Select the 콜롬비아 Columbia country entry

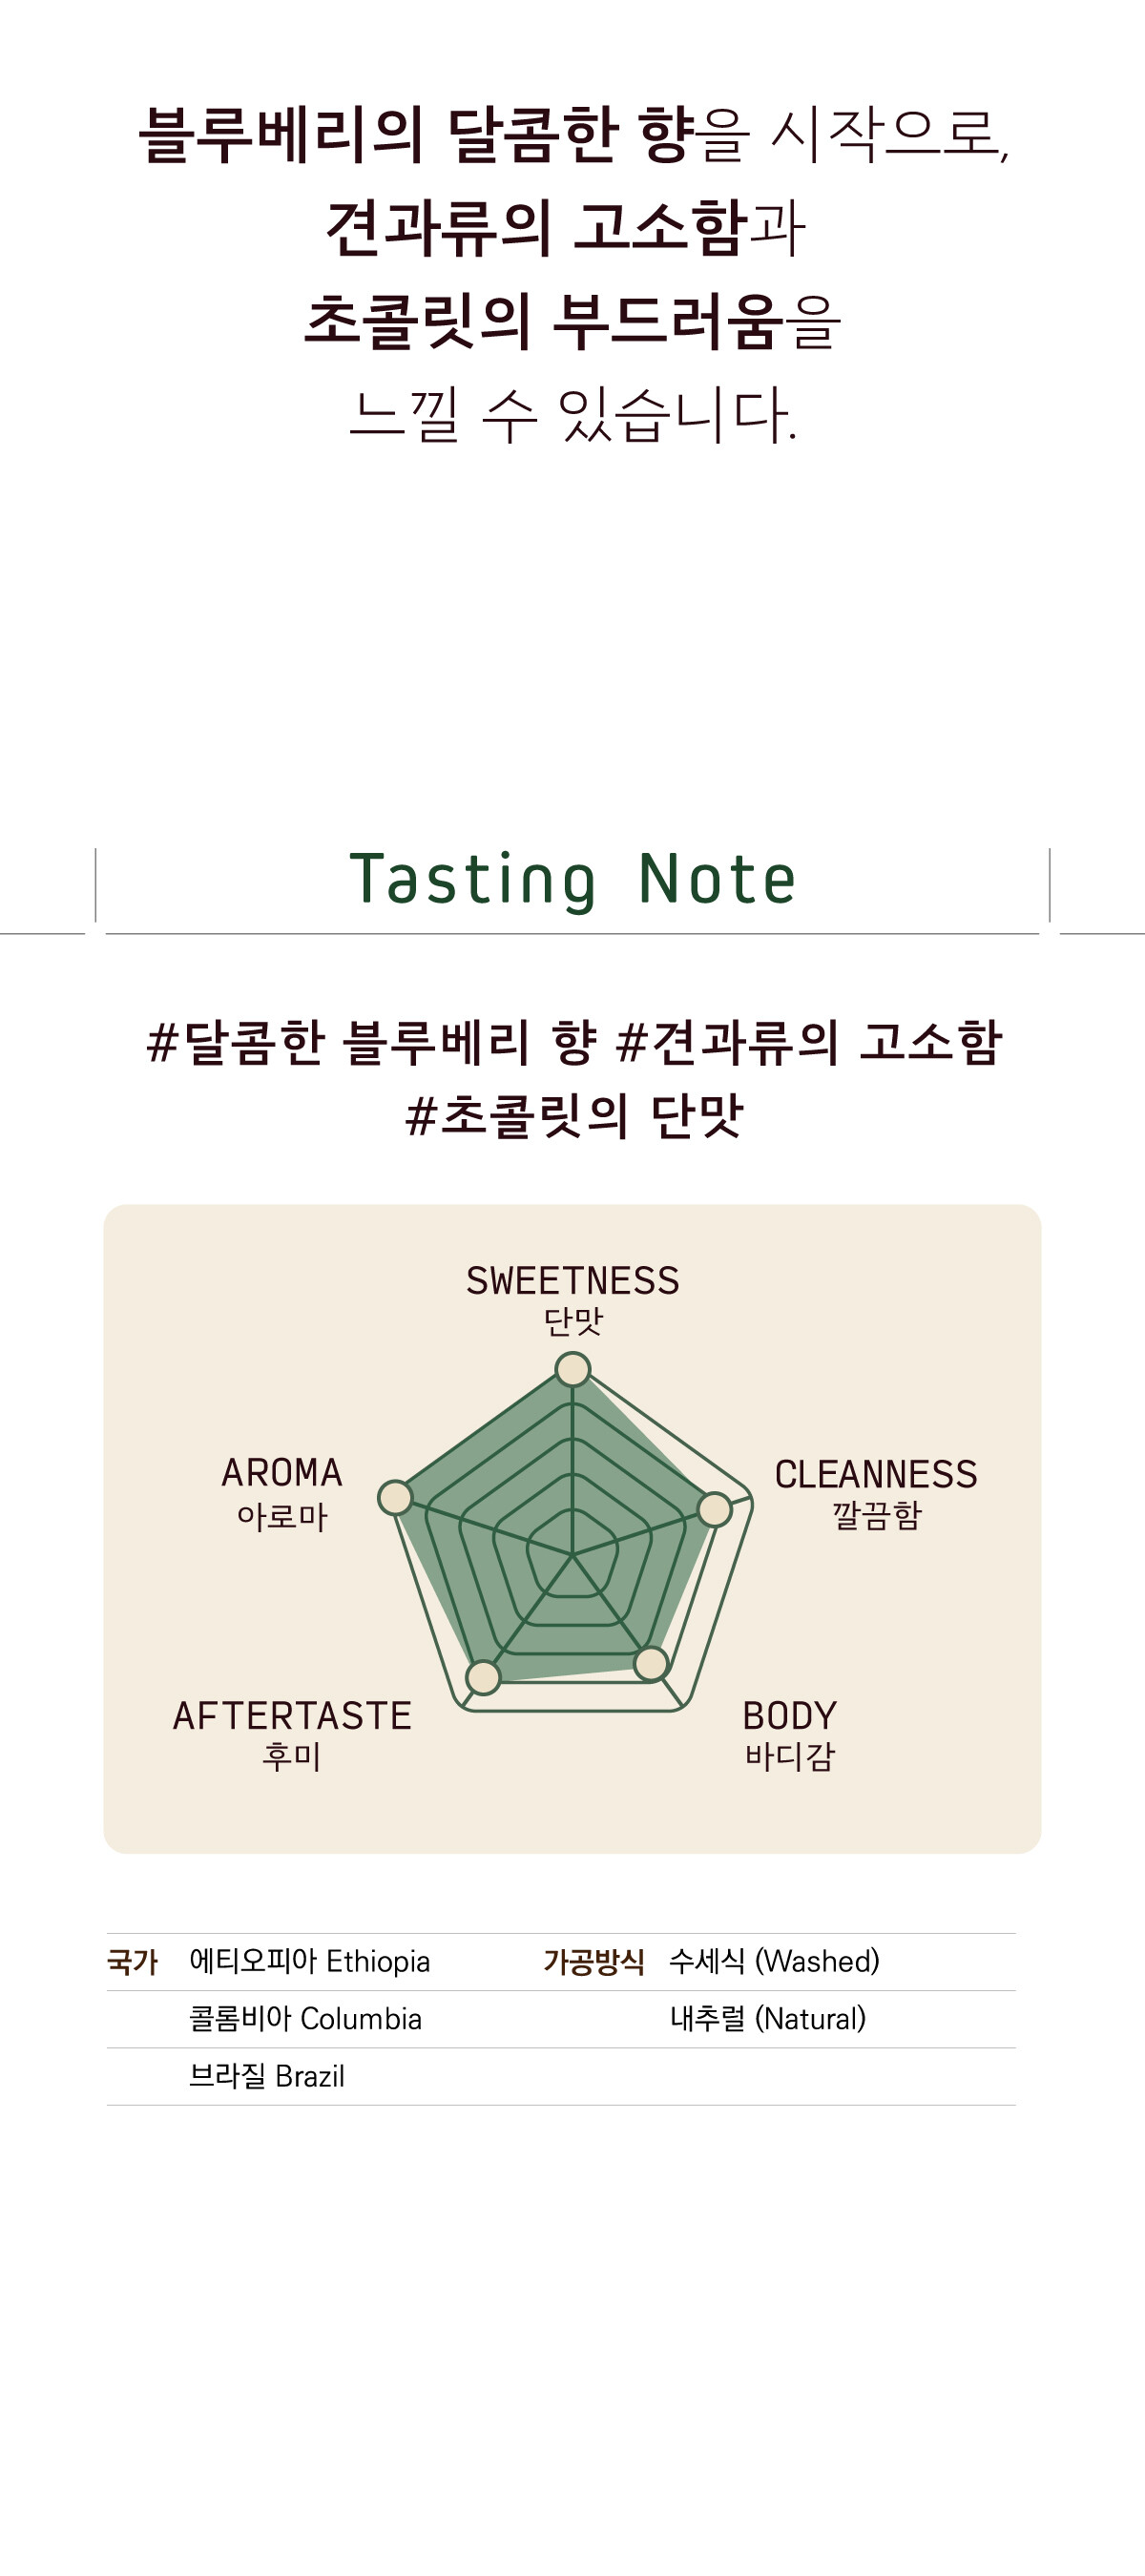306,2019
